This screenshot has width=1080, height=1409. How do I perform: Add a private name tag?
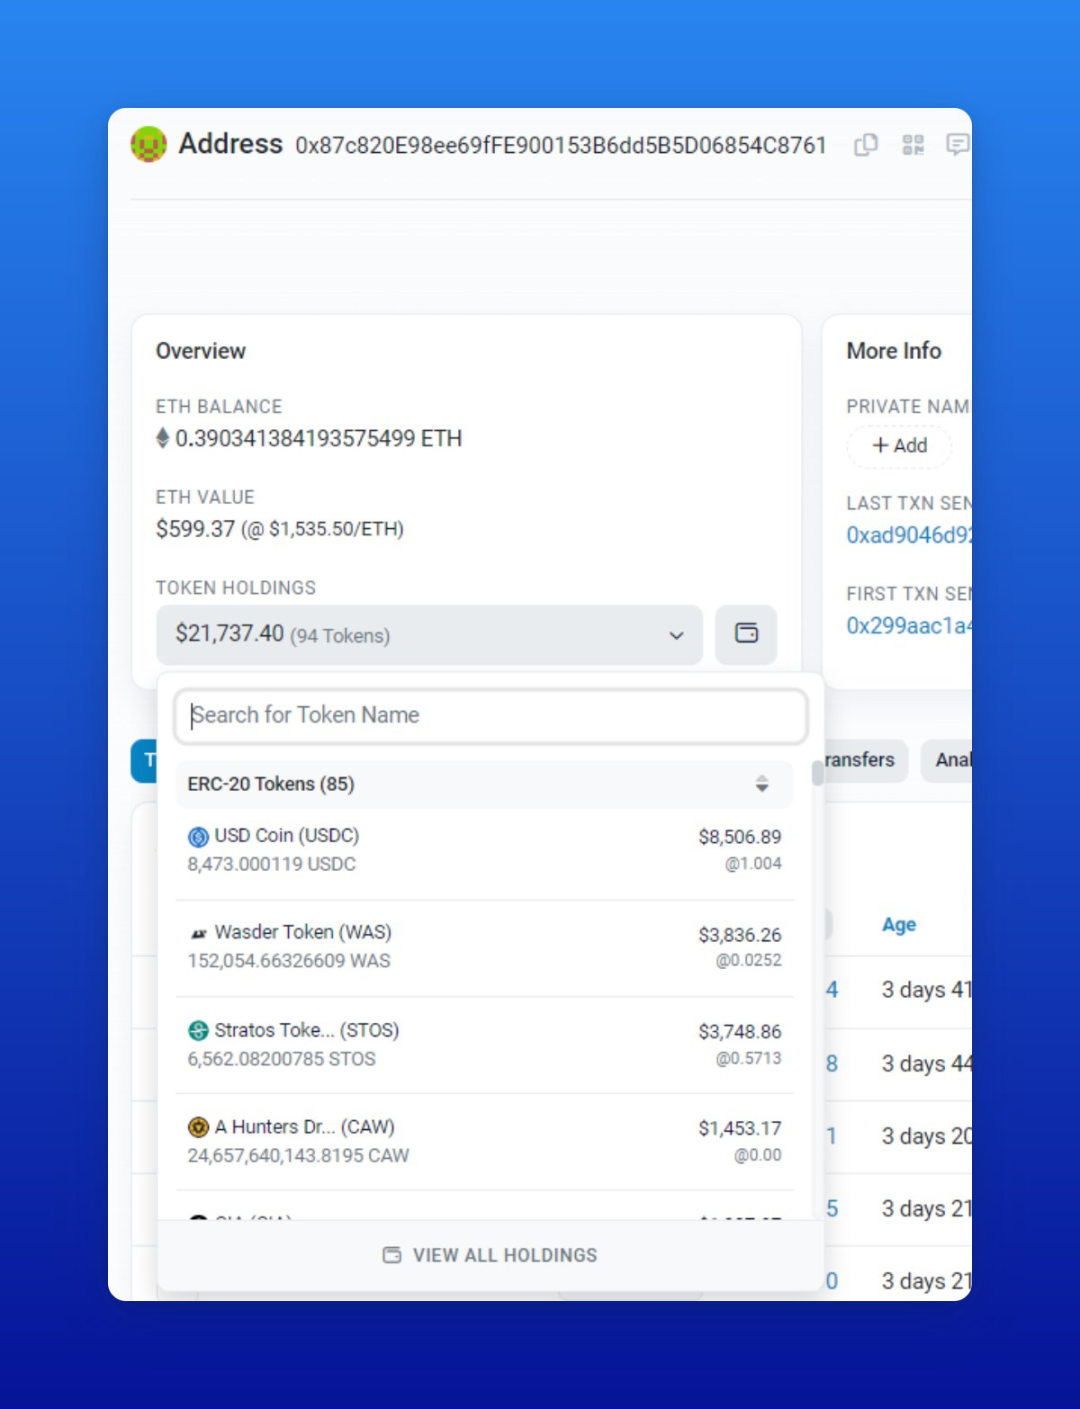899,446
